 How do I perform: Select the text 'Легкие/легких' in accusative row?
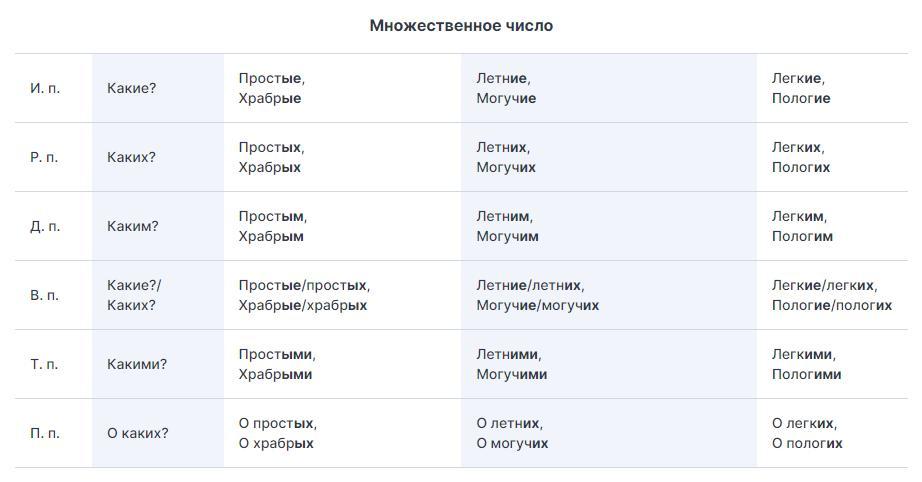pyautogui.click(x=823, y=285)
